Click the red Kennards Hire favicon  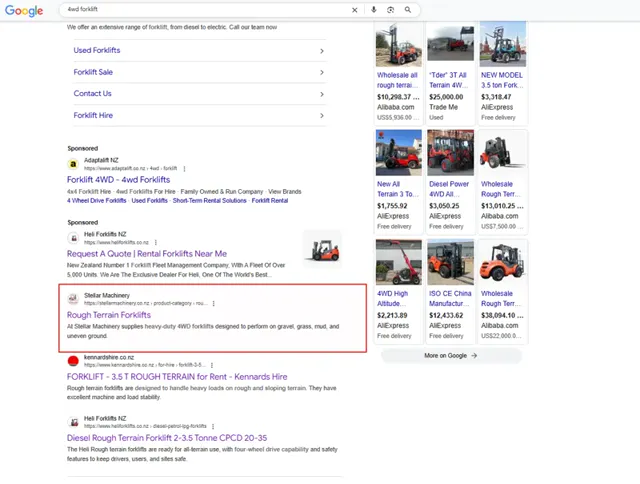73,361
